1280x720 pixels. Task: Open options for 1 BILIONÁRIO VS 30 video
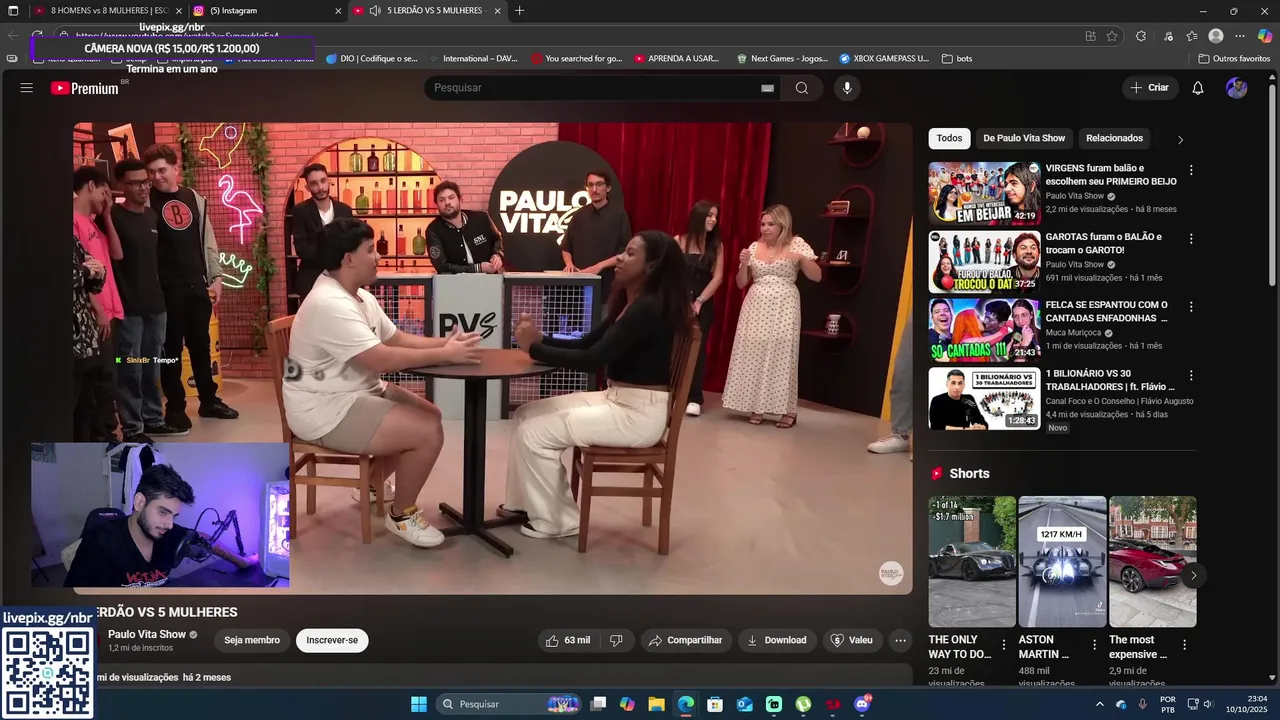pyautogui.click(x=1191, y=376)
